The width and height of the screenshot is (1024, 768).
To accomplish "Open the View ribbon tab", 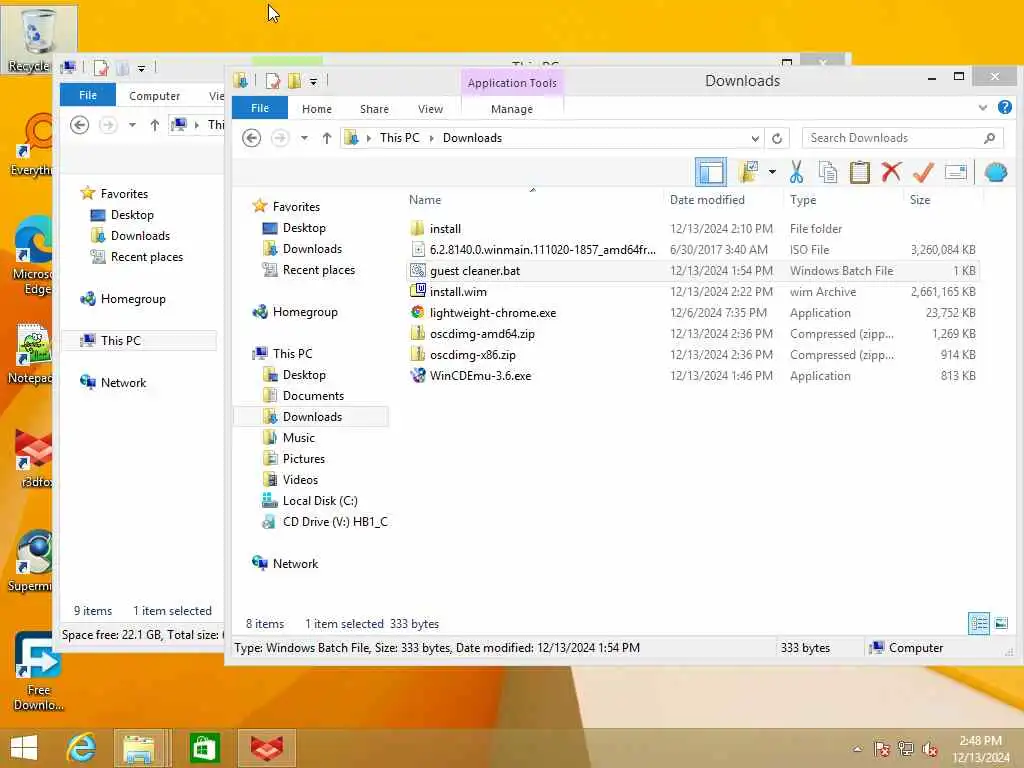I will tap(430, 109).
